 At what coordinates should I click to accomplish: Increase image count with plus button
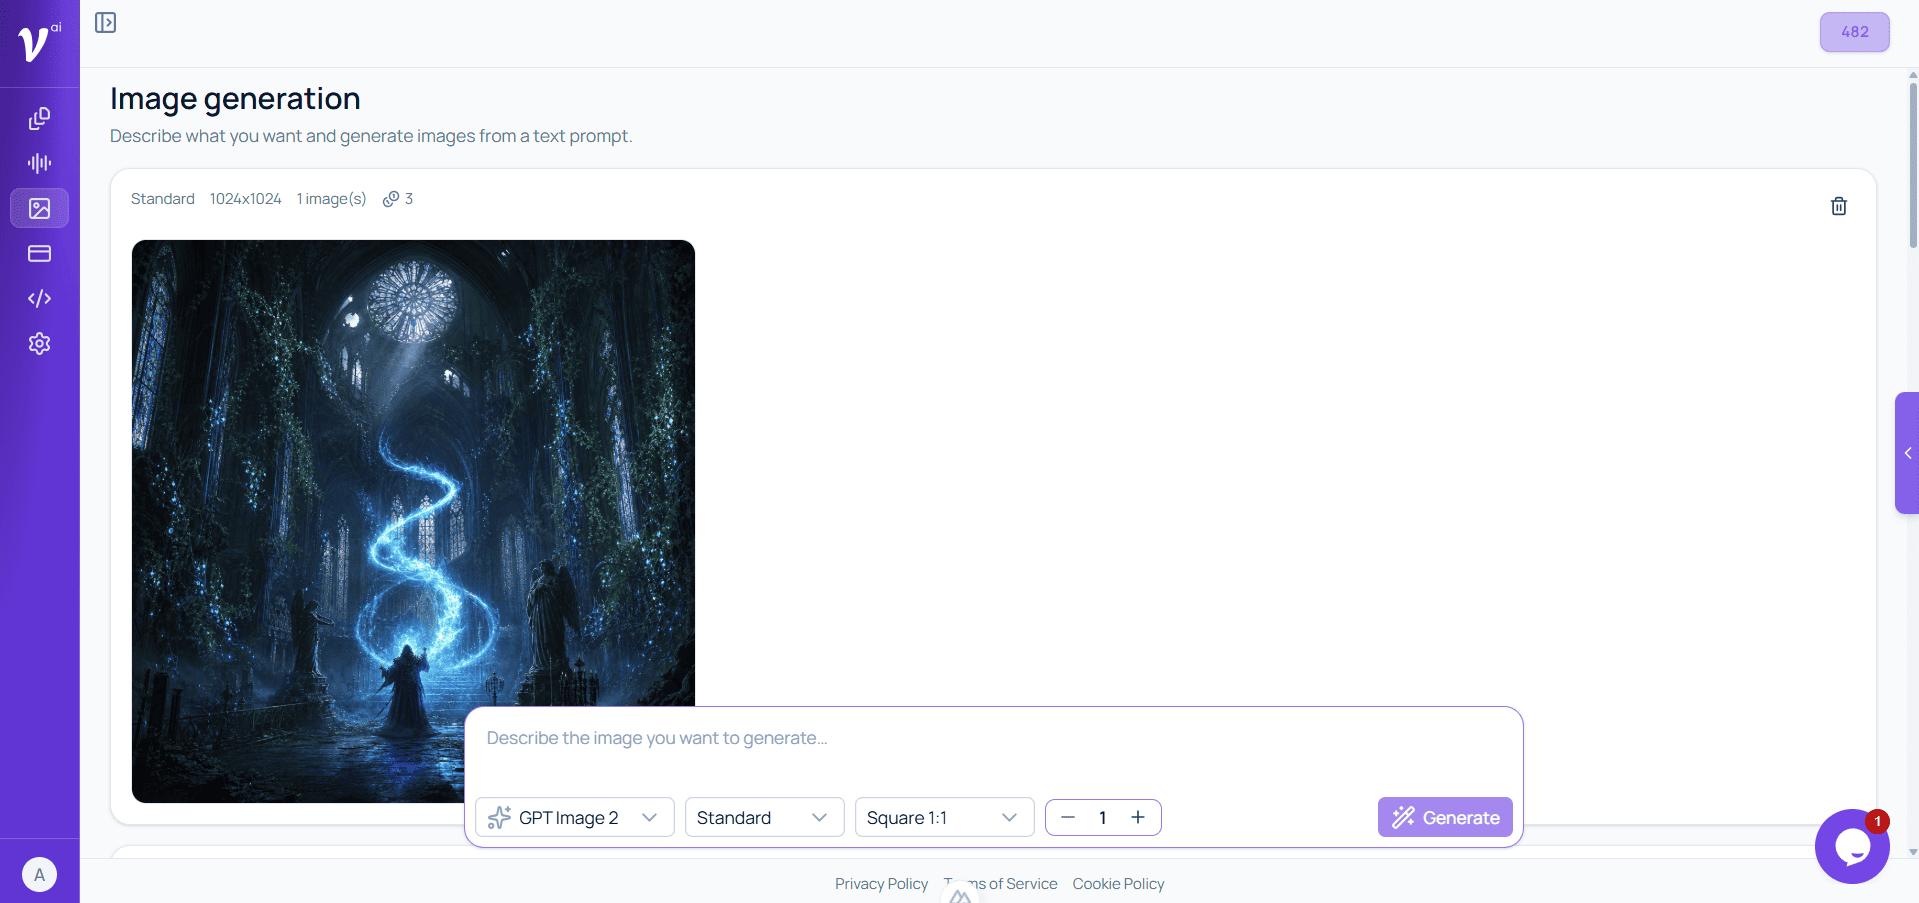coord(1138,817)
